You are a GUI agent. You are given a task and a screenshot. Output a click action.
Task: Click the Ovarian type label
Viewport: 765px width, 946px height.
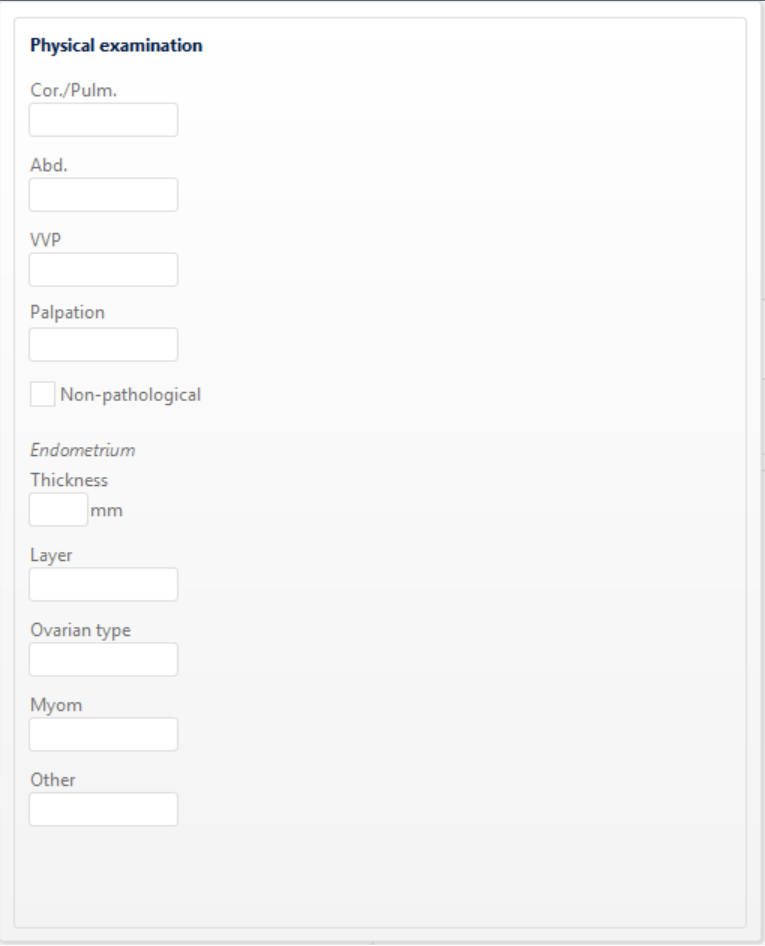80,630
